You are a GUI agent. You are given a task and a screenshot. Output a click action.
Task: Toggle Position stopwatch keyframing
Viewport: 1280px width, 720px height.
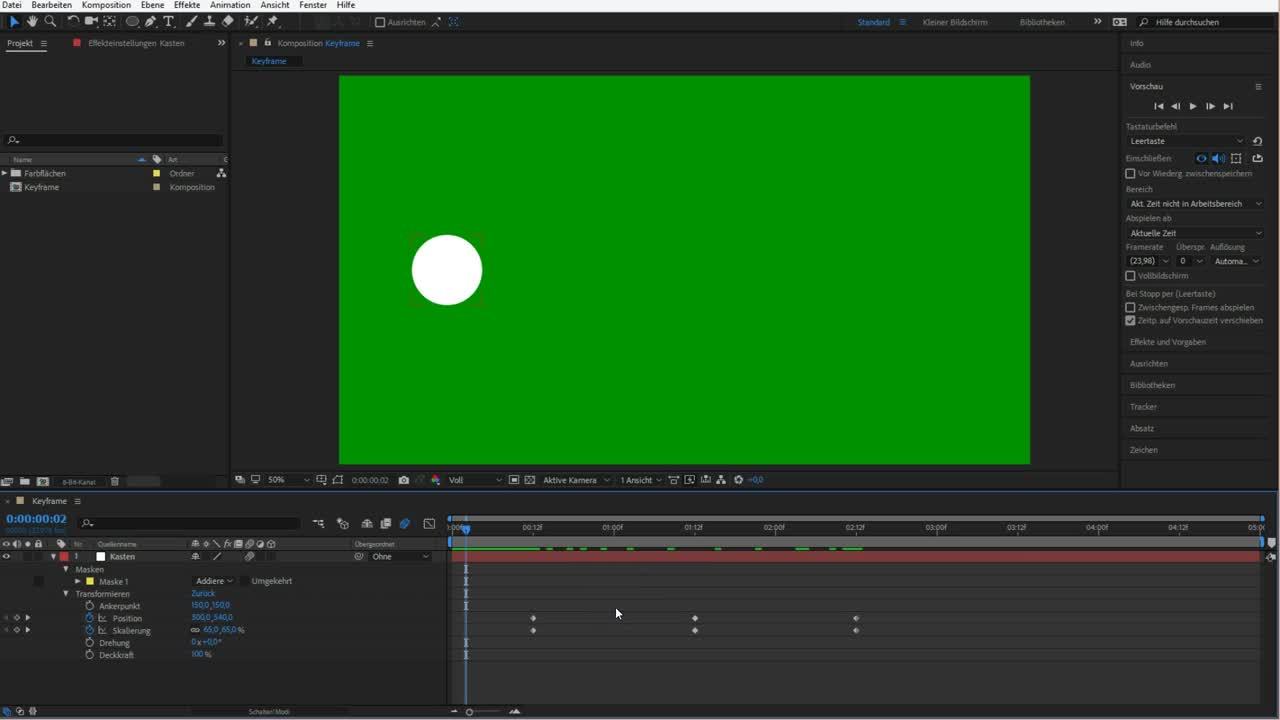click(x=89, y=618)
